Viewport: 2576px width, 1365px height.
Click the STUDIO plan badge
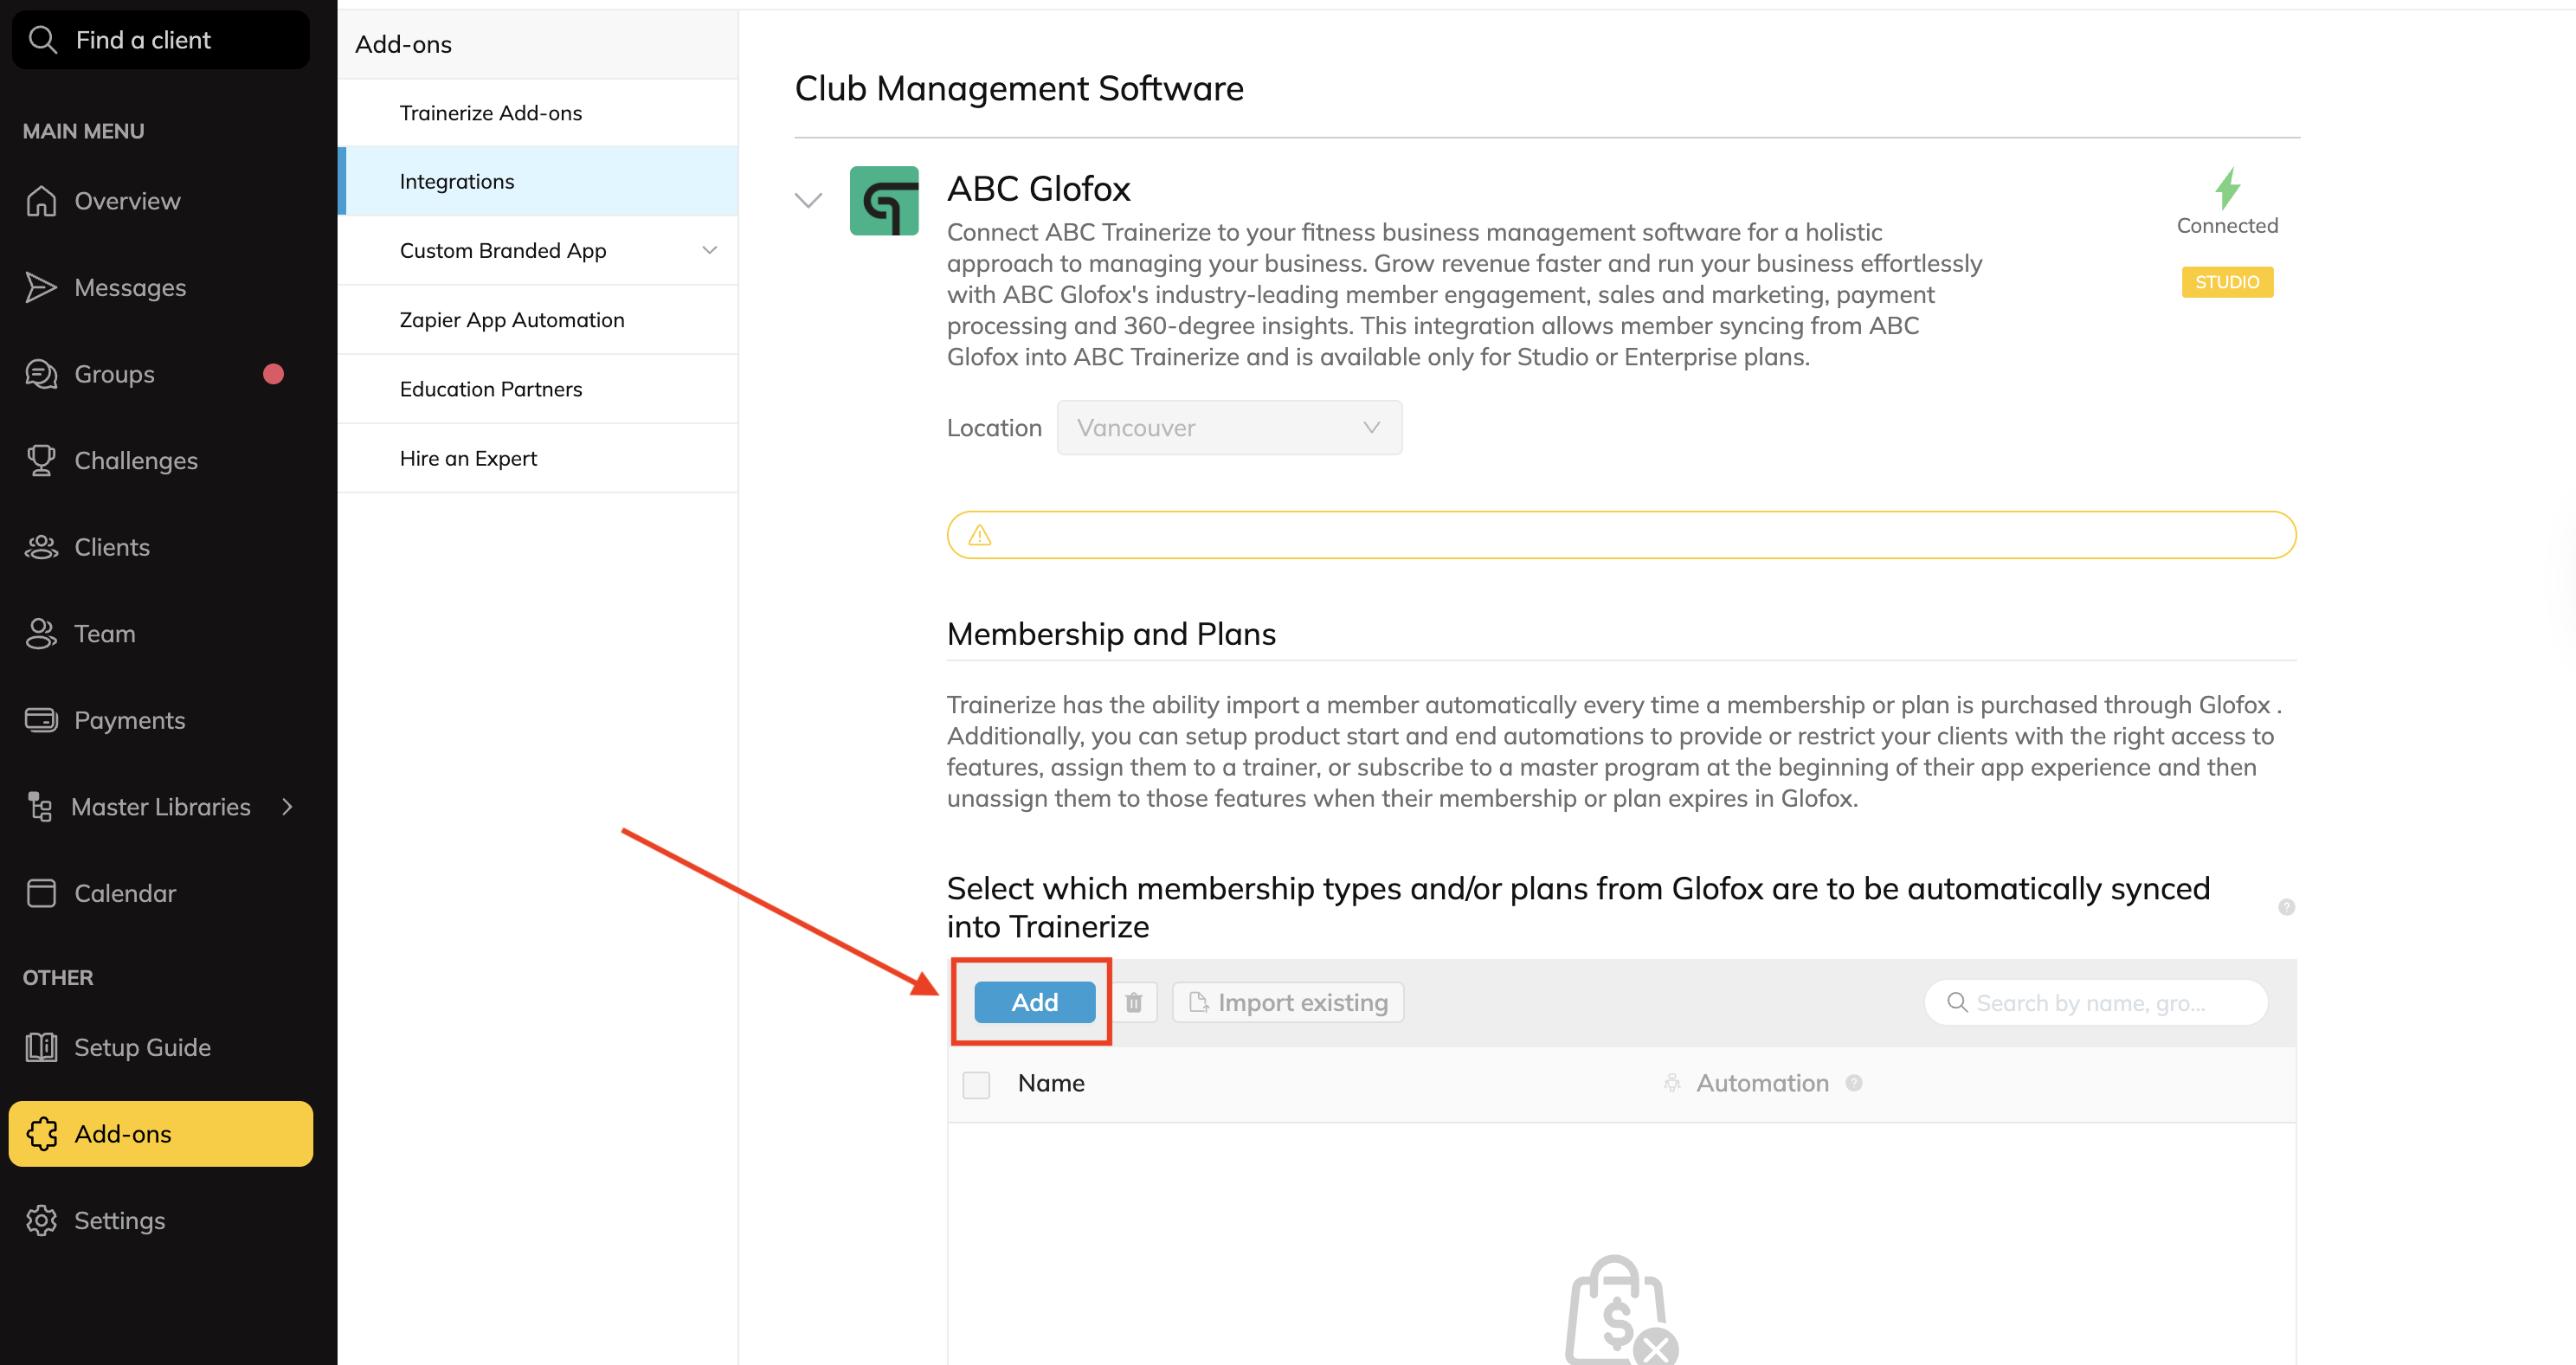pos(2227,282)
